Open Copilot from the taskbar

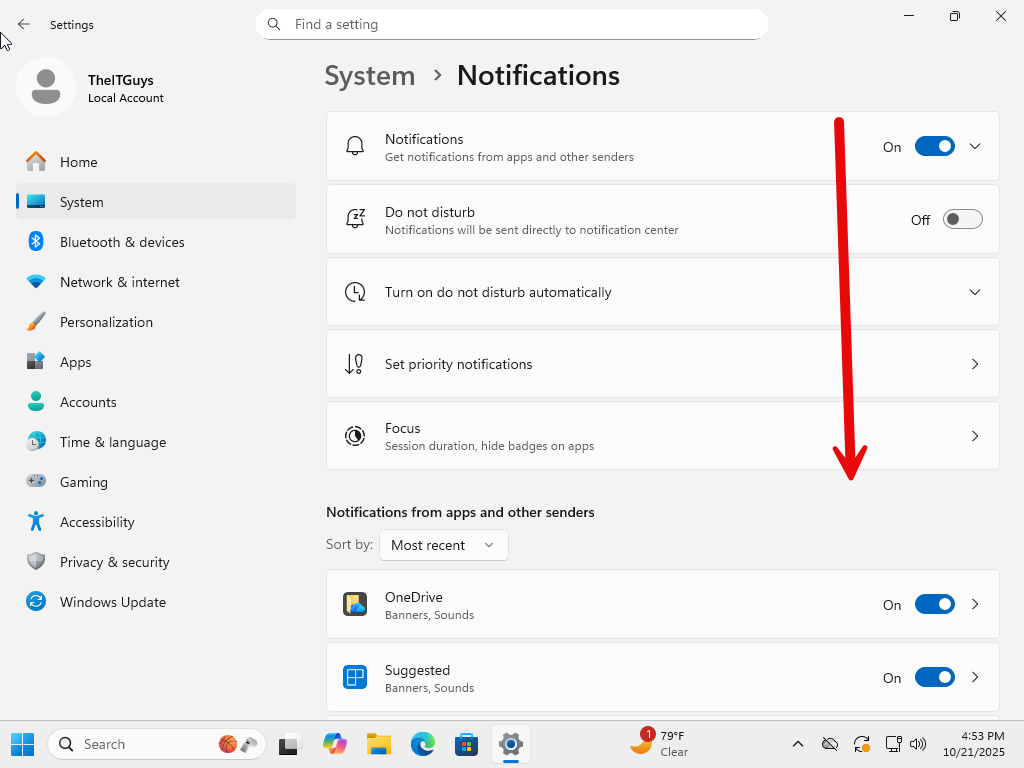(334, 744)
